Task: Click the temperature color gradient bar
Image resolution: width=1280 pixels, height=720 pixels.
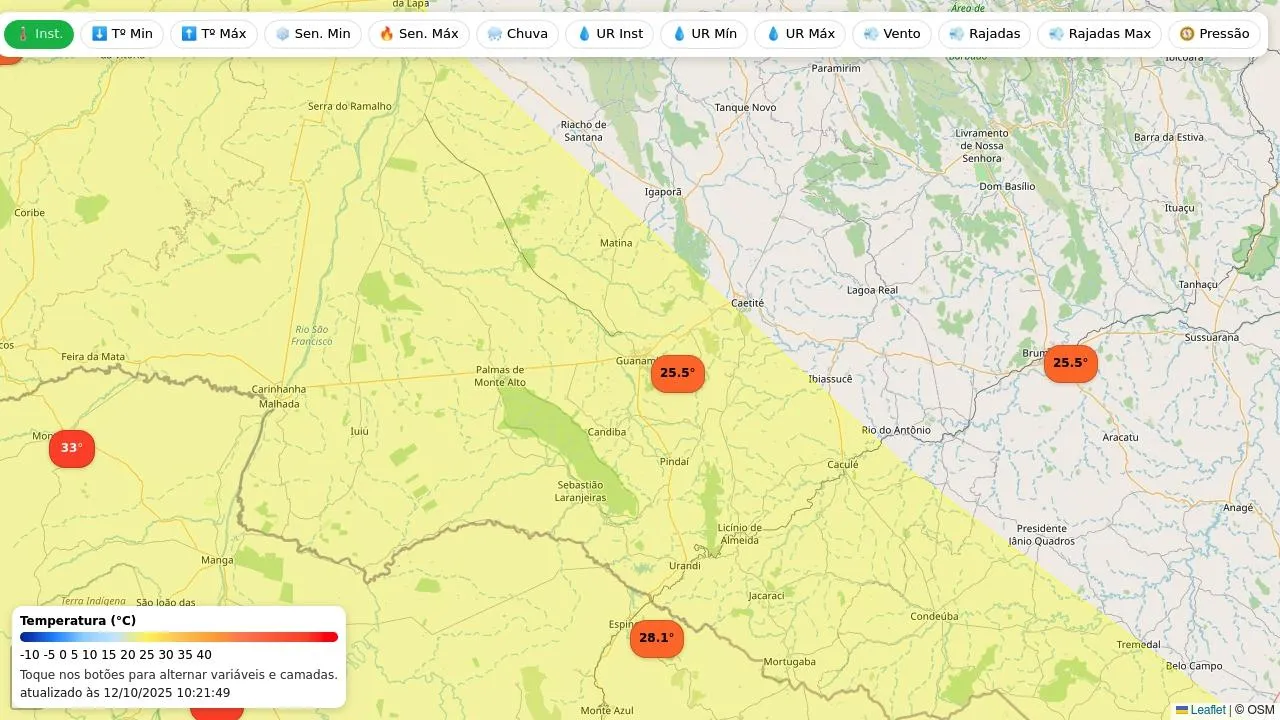Action: [x=179, y=637]
